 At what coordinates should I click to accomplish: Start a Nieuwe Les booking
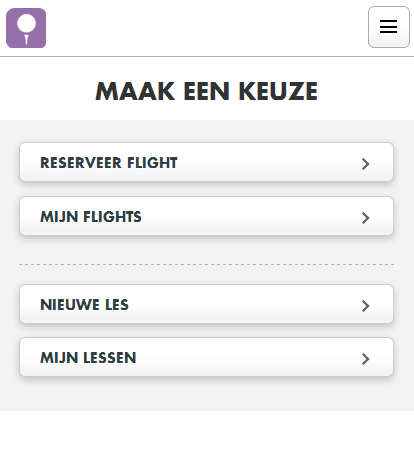point(207,304)
